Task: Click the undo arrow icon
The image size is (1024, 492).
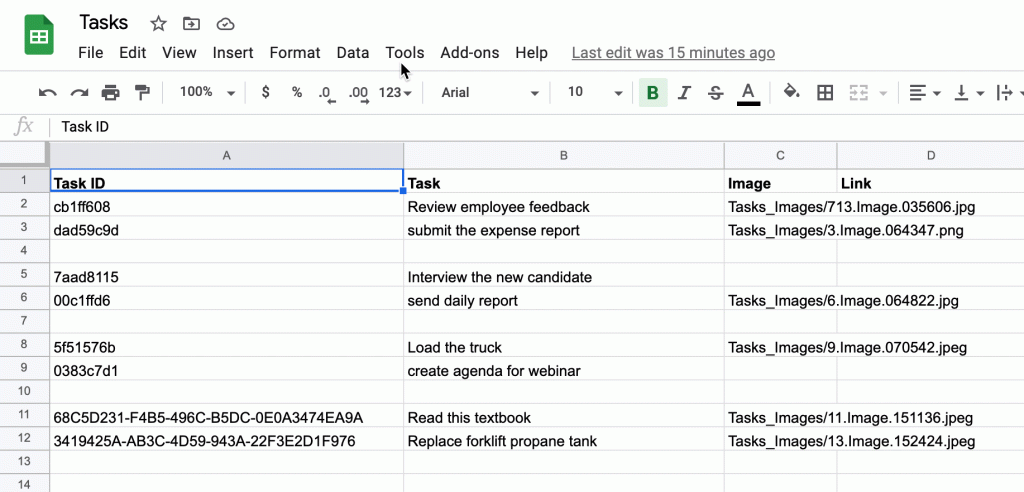Action: 47,93
